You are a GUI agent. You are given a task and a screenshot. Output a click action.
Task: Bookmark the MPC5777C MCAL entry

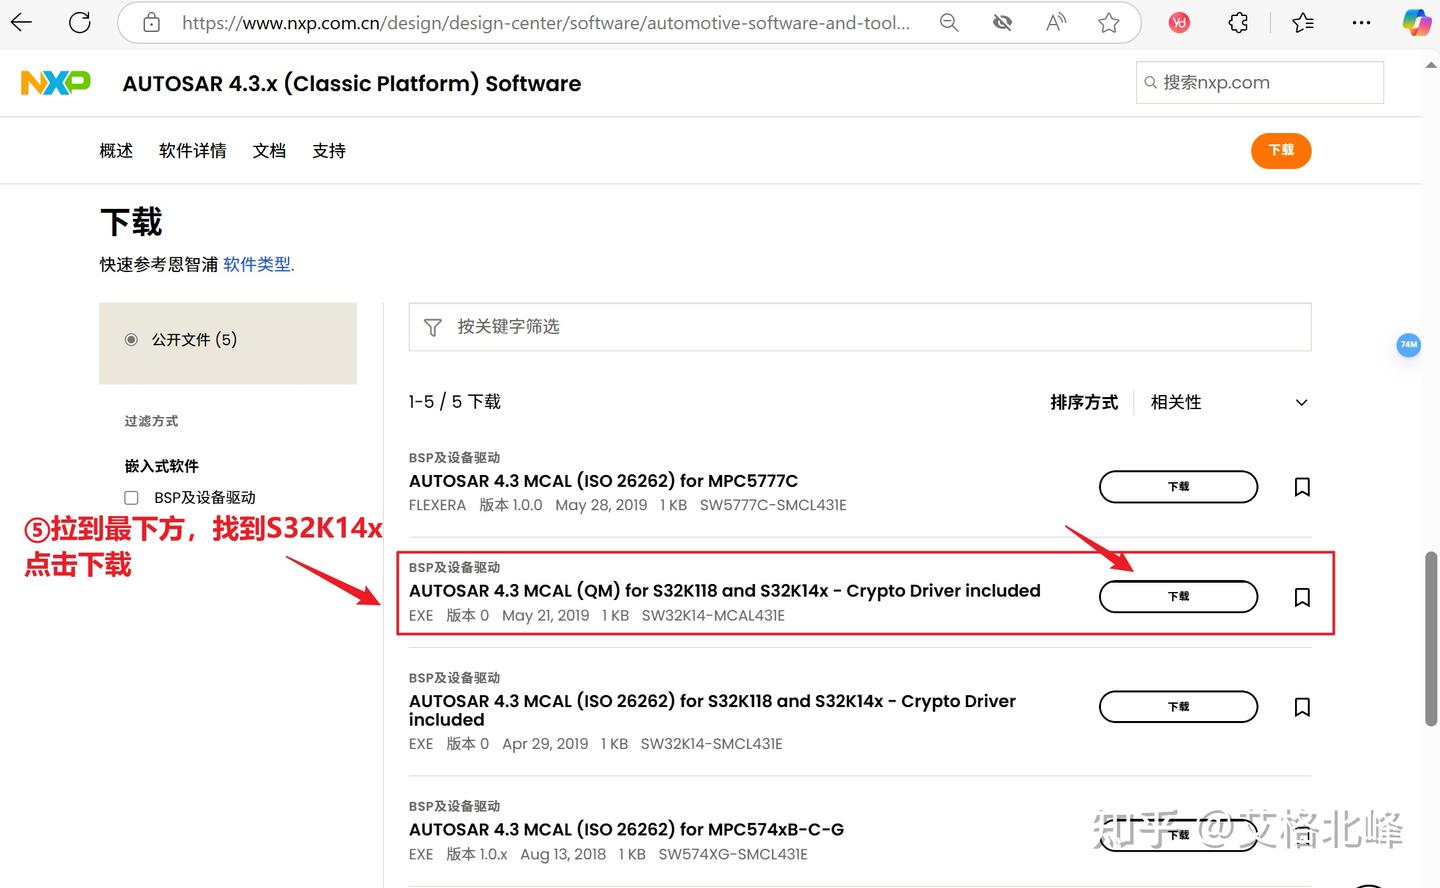[x=1302, y=487]
